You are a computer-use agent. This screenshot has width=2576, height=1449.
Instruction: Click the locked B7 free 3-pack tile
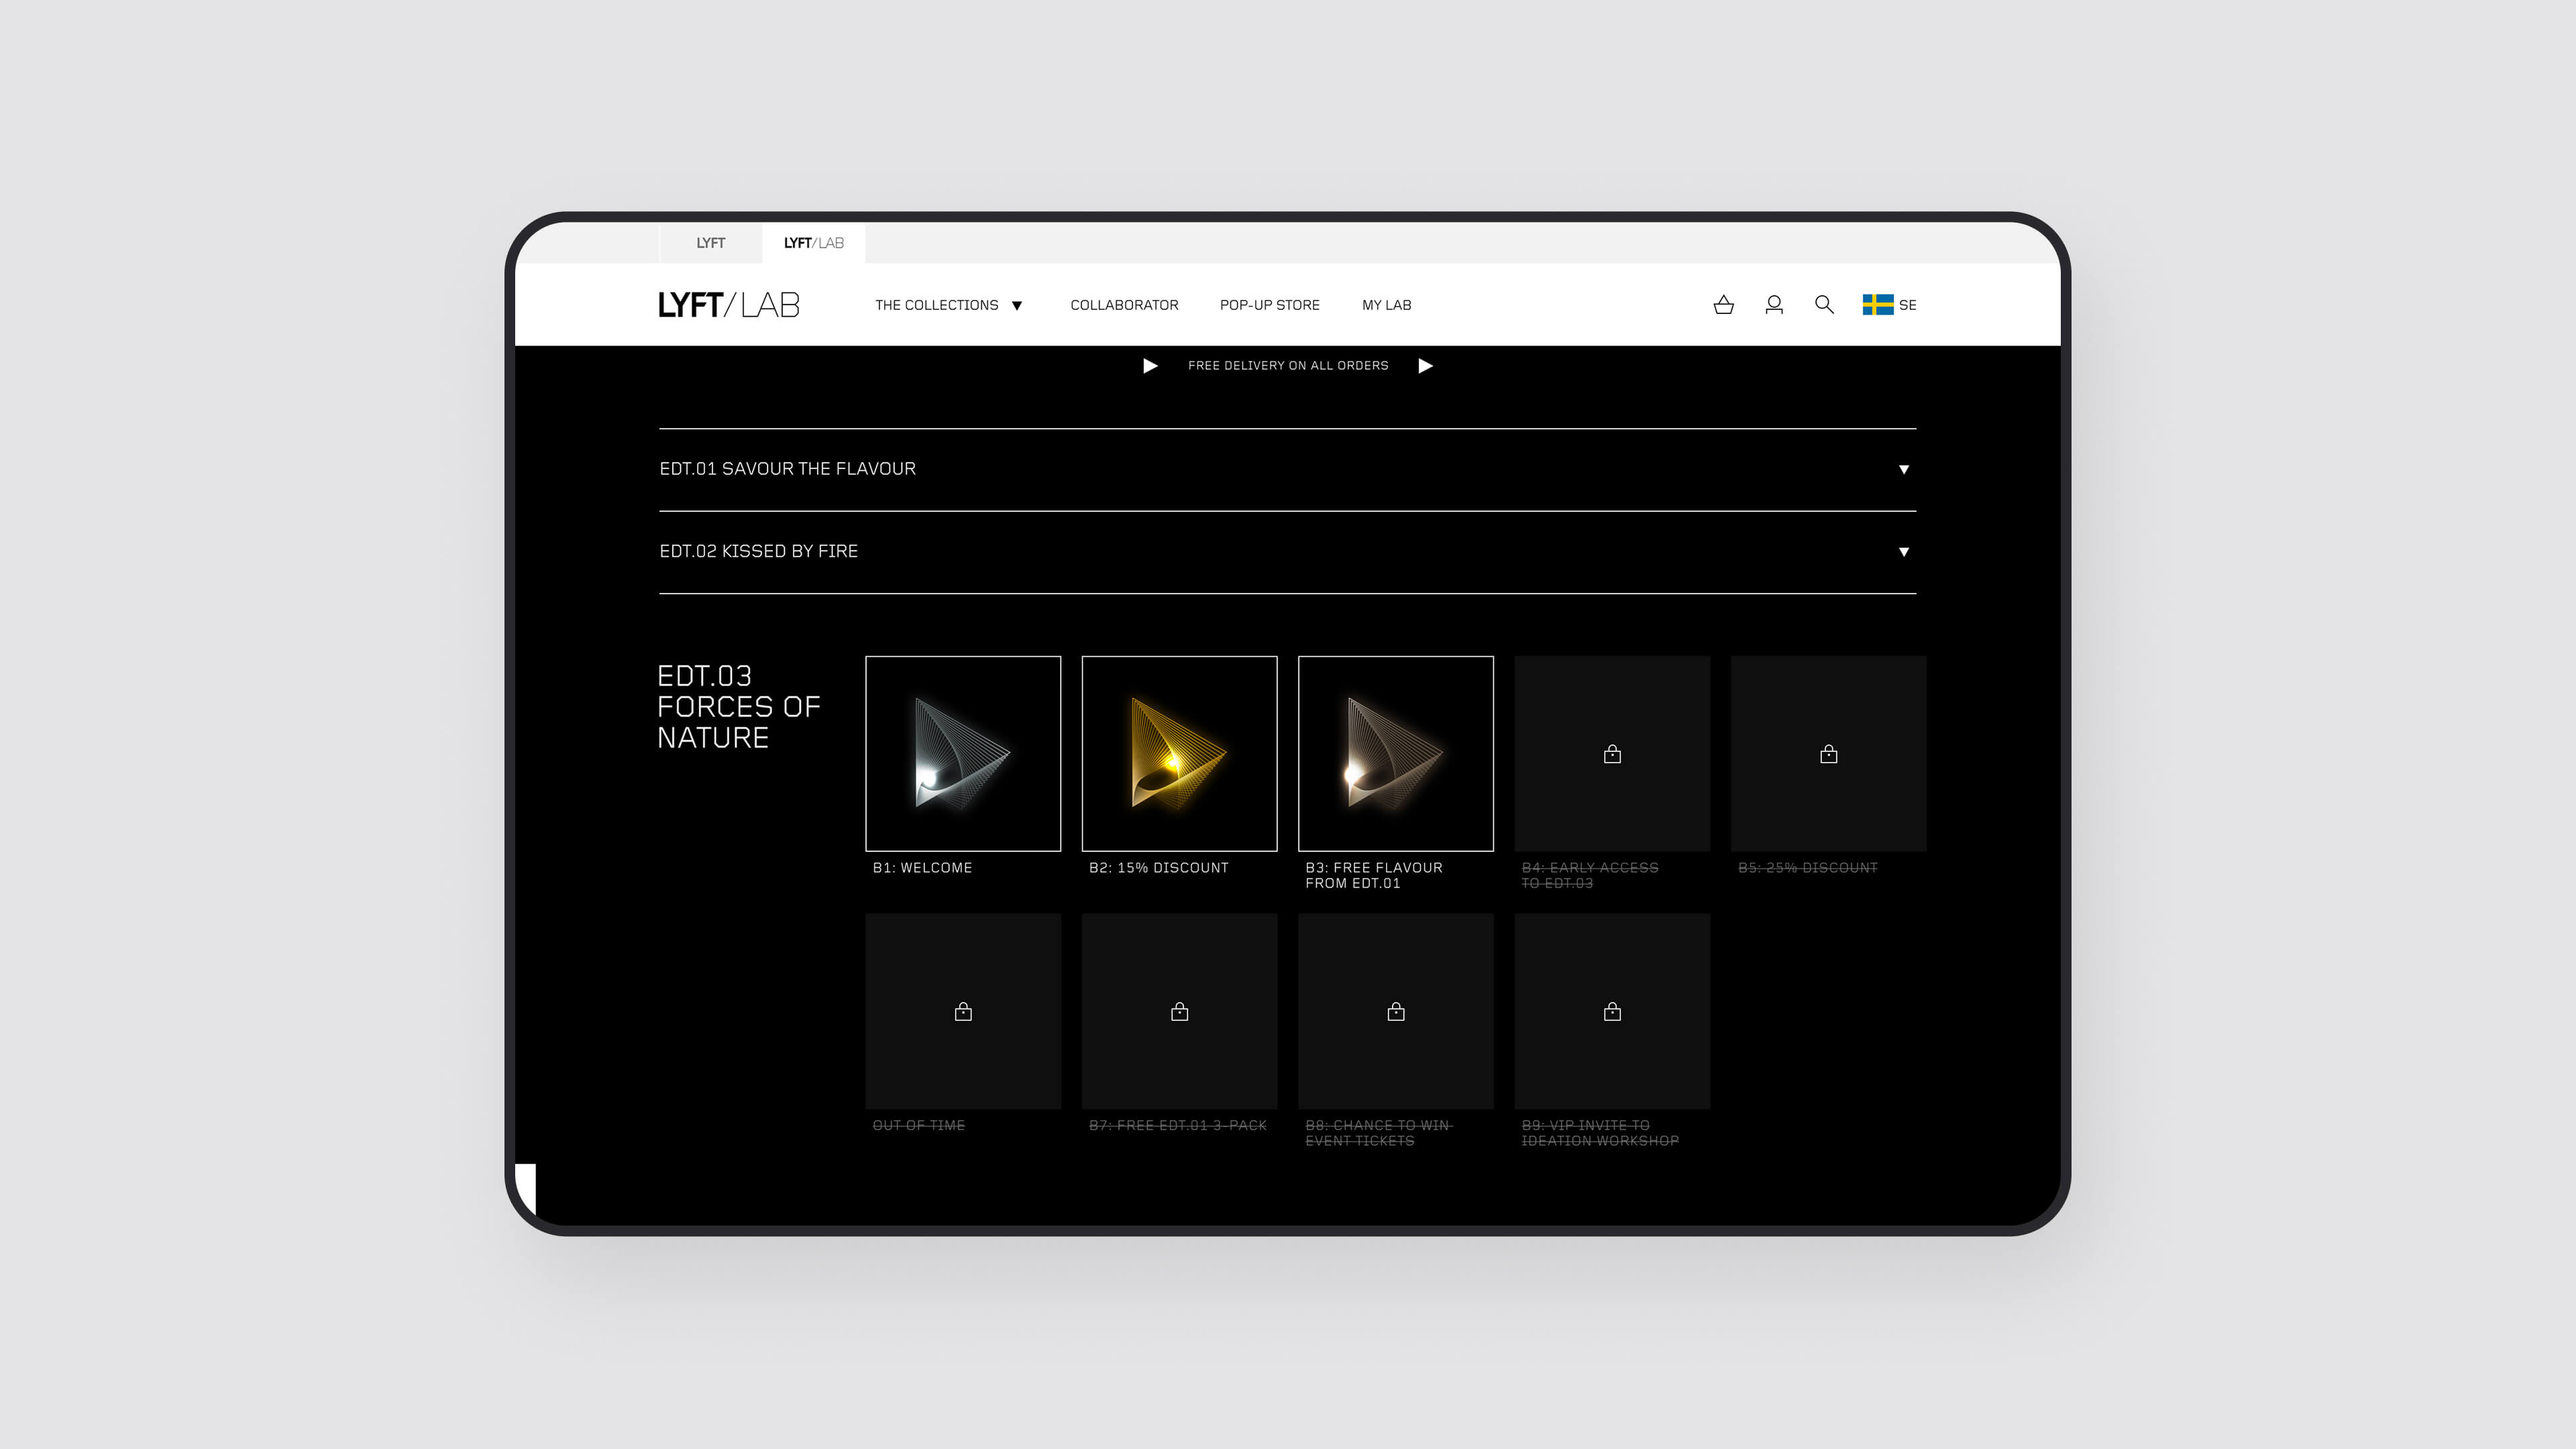tap(1179, 1011)
